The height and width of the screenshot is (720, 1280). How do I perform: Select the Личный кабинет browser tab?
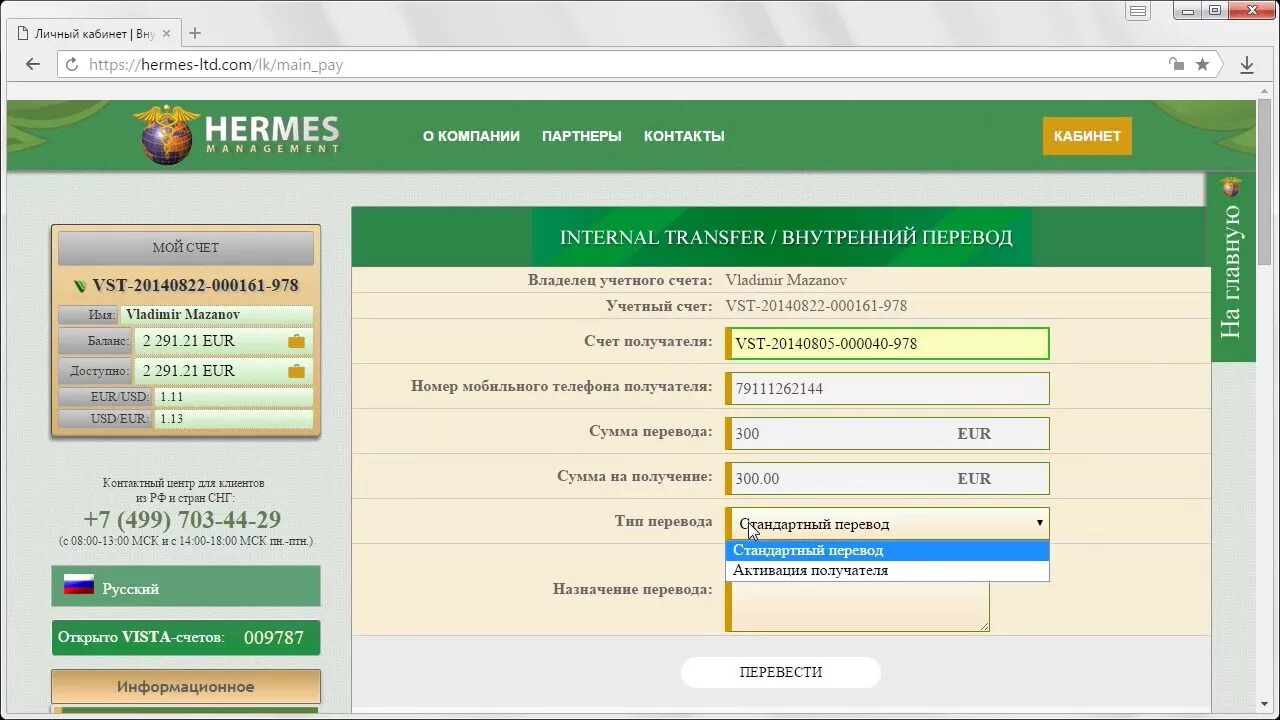(x=95, y=33)
